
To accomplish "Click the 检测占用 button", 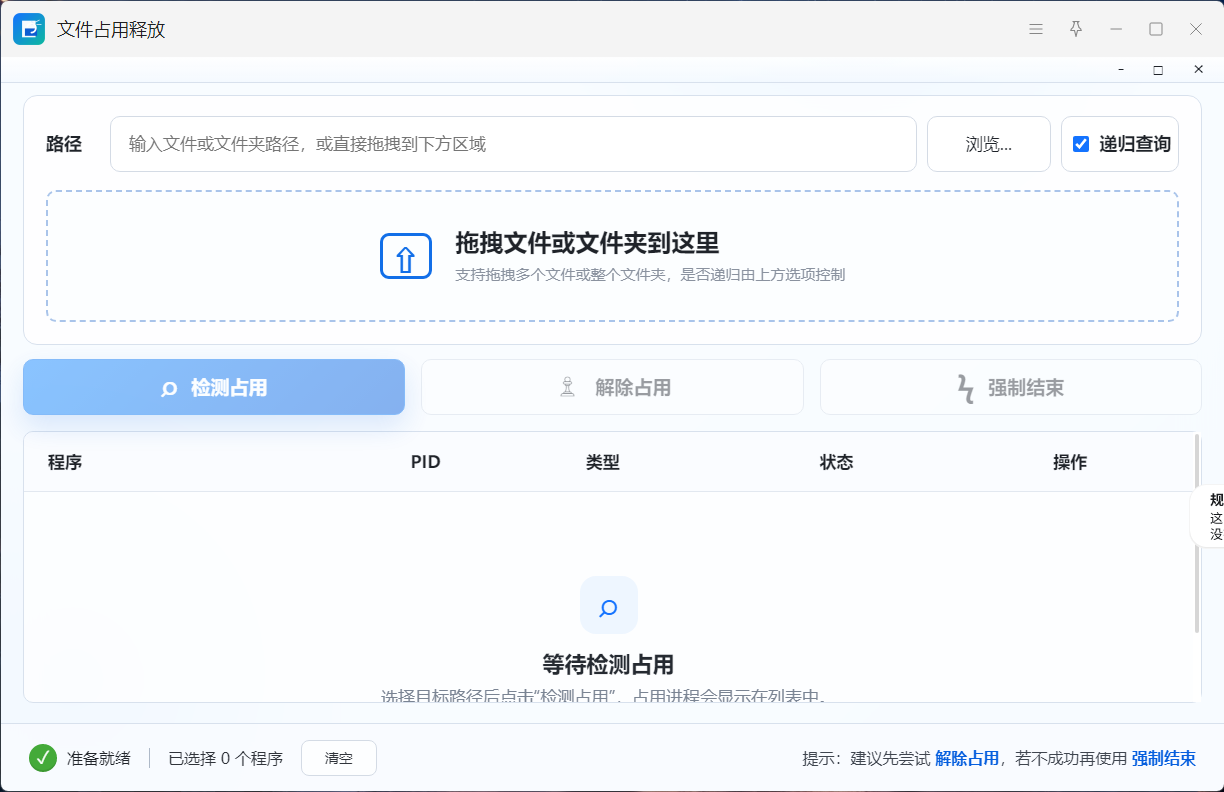I will tap(214, 387).
